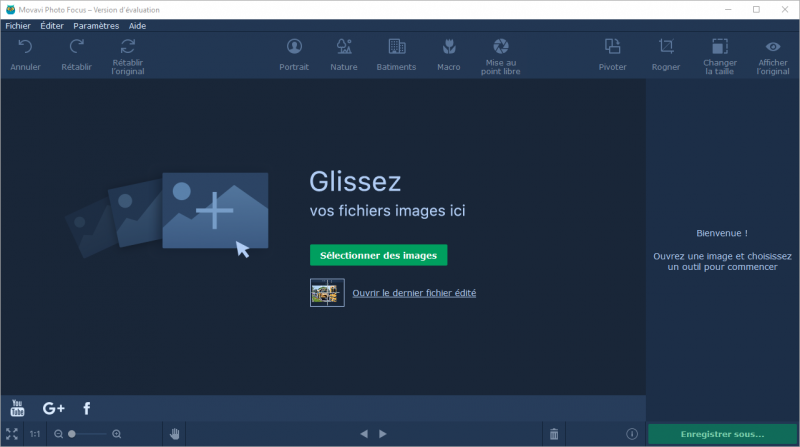Click the Pivoter rotate tool
800x447 pixels.
pos(612,47)
